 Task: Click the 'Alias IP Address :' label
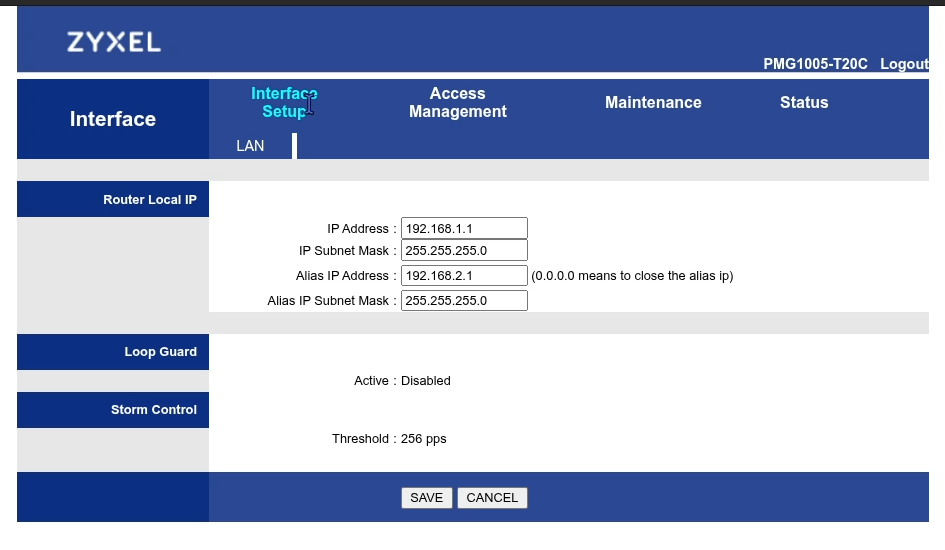click(346, 276)
